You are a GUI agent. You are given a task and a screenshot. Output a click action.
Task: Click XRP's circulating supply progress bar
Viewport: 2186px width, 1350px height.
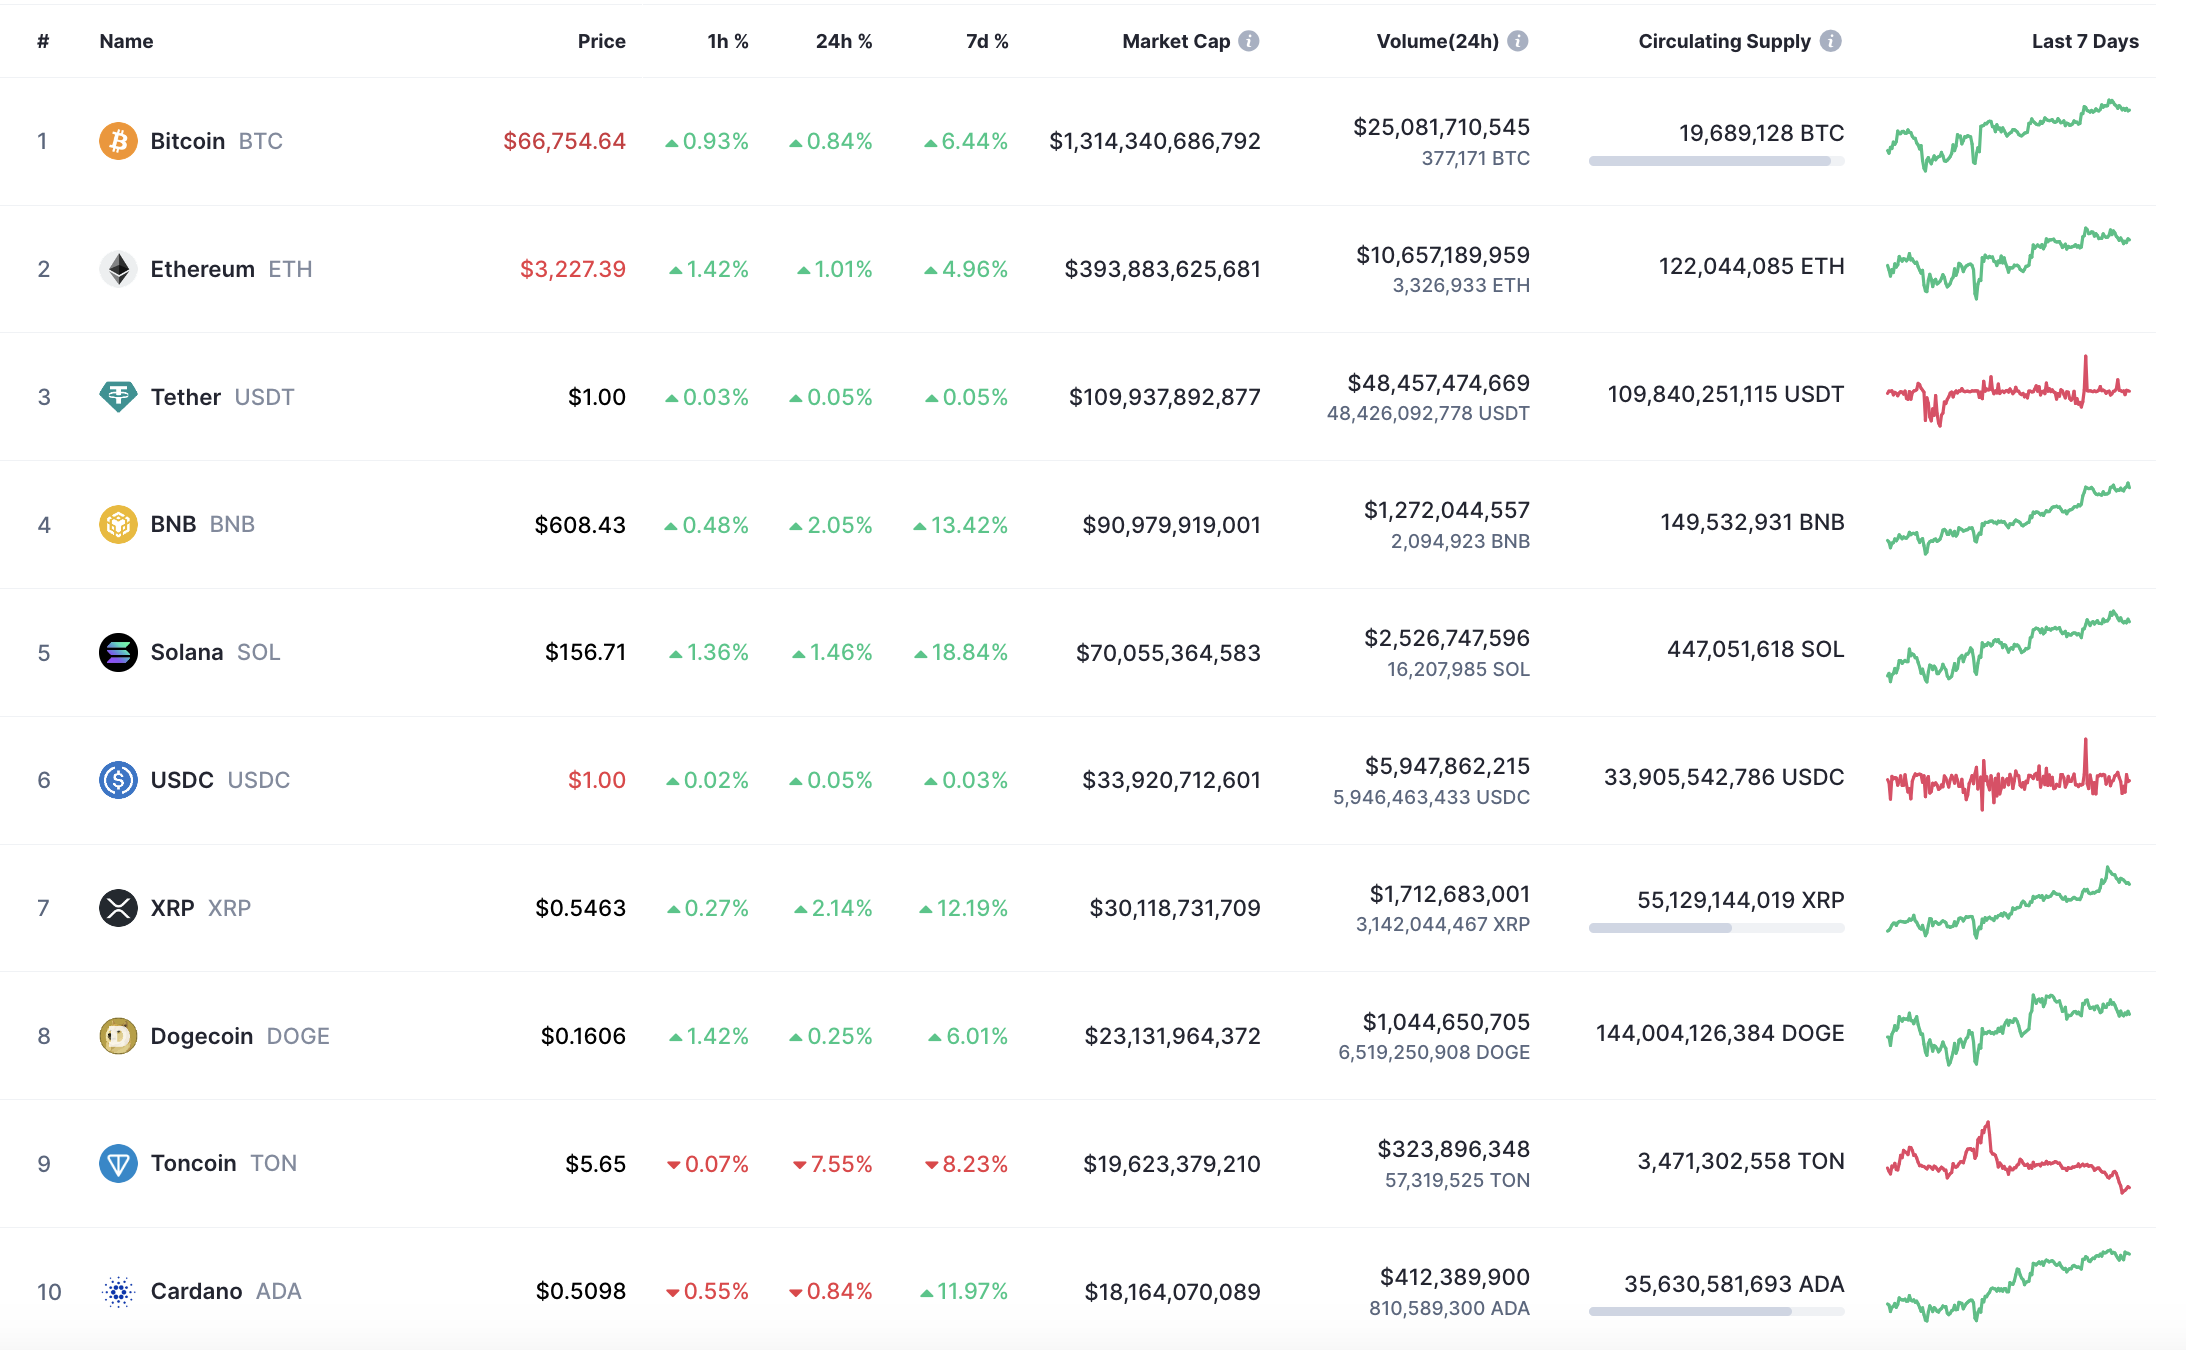pyautogui.click(x=1716, y=928)
